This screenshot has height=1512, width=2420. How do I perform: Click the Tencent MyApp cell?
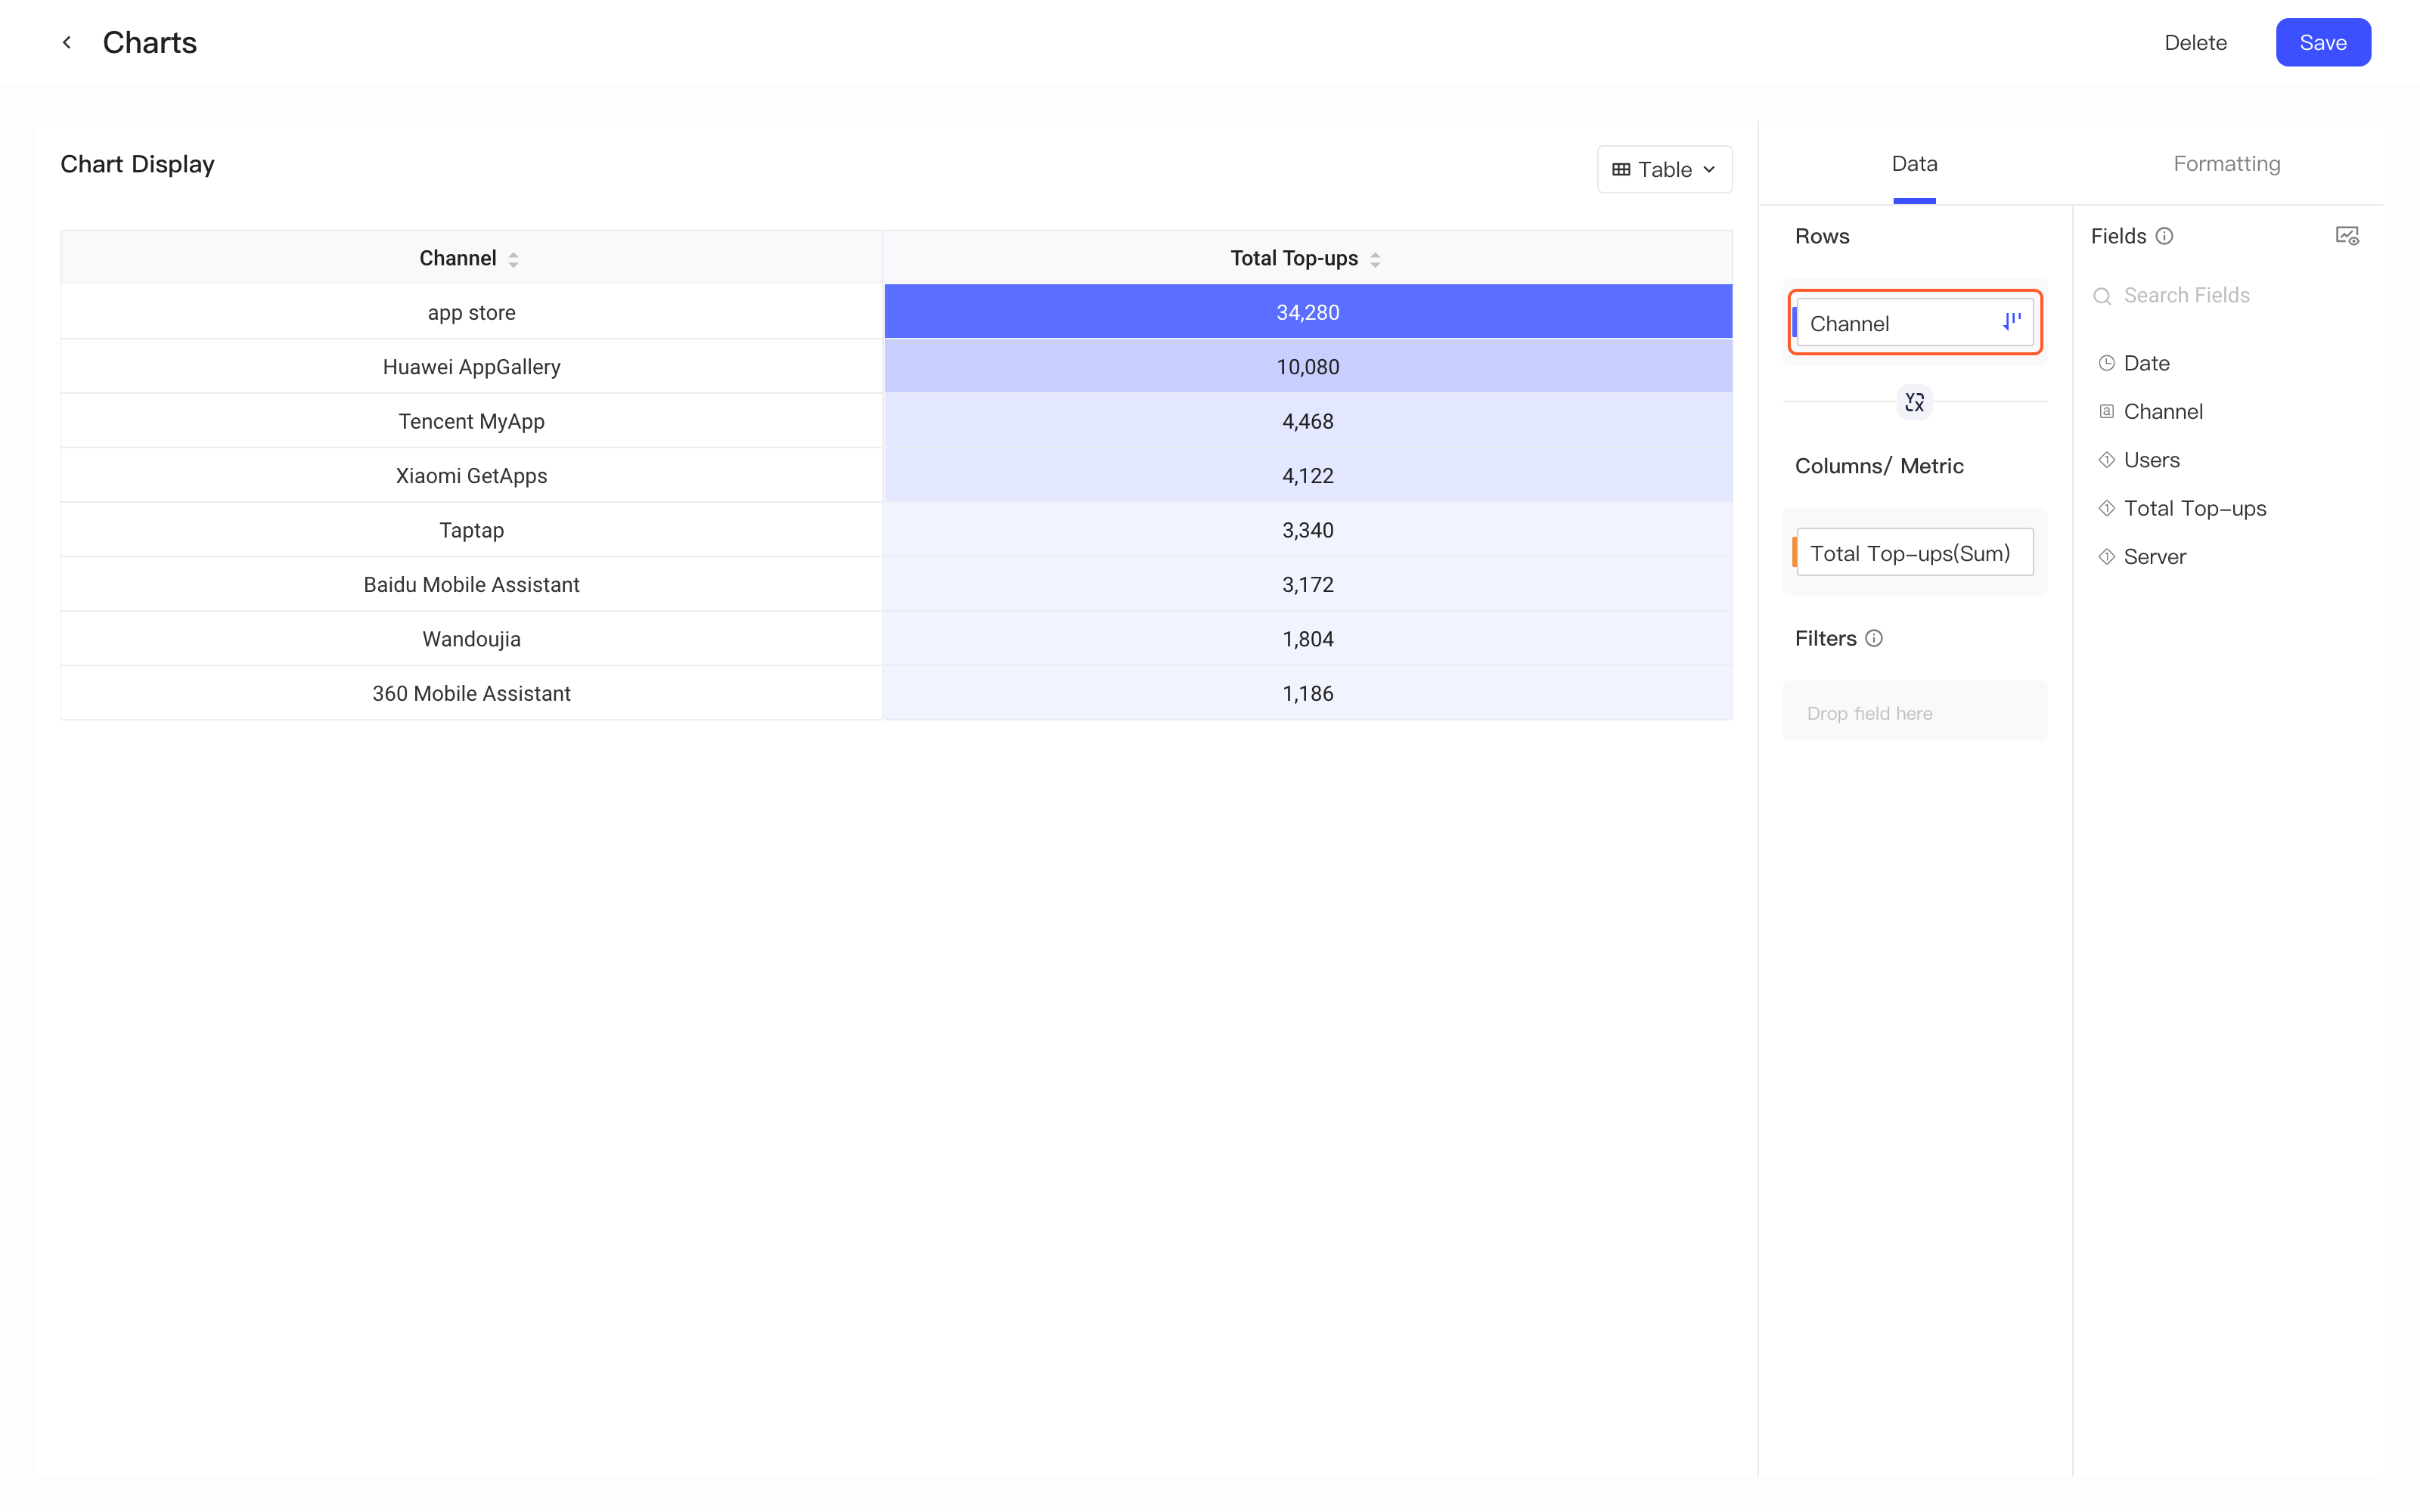click(471, 421)
